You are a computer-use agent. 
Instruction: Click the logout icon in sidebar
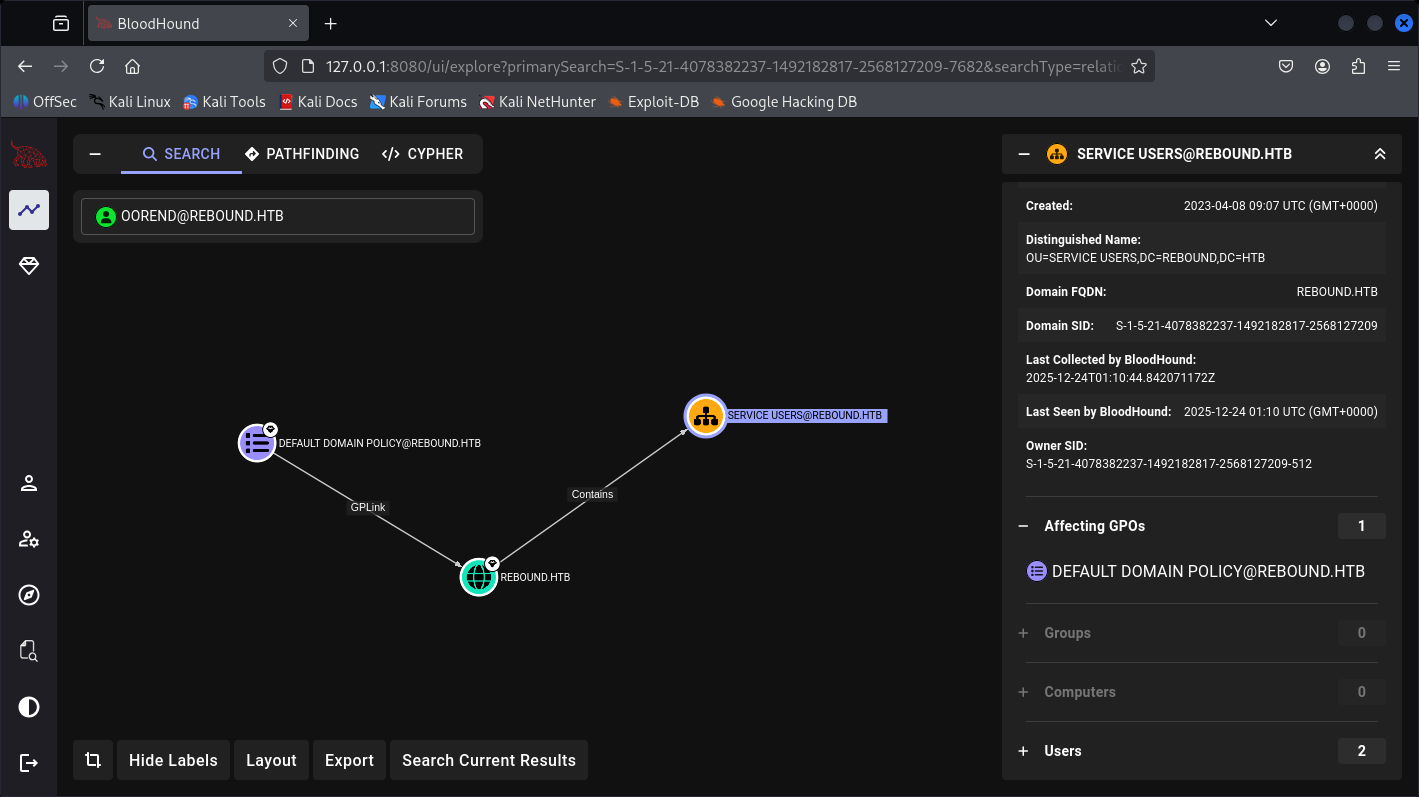pos(29,763)
